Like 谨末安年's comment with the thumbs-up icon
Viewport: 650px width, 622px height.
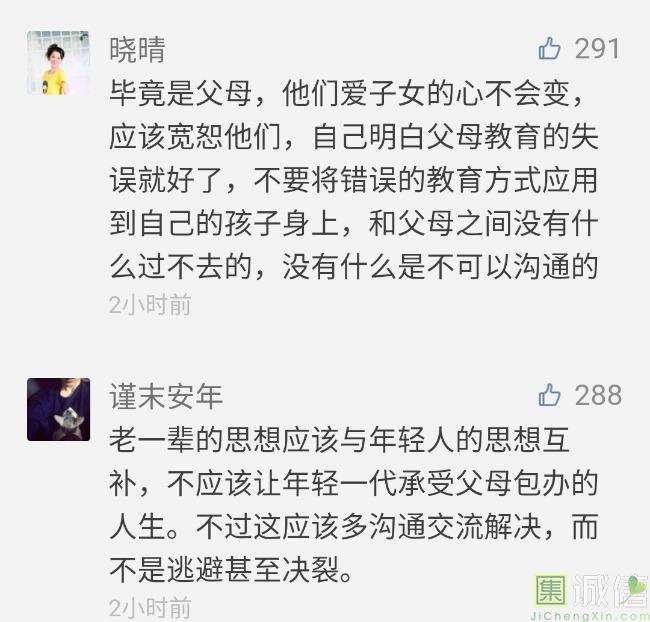point(550,394)
